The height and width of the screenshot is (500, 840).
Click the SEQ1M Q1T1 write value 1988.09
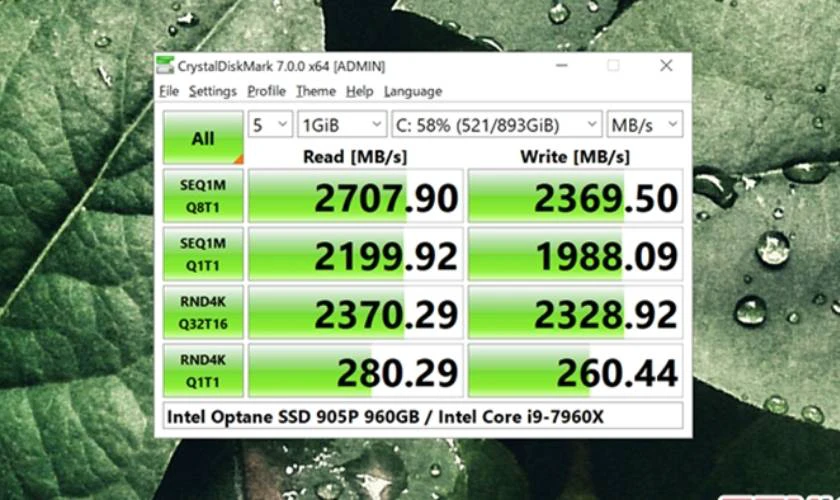[x=575, y=254]
